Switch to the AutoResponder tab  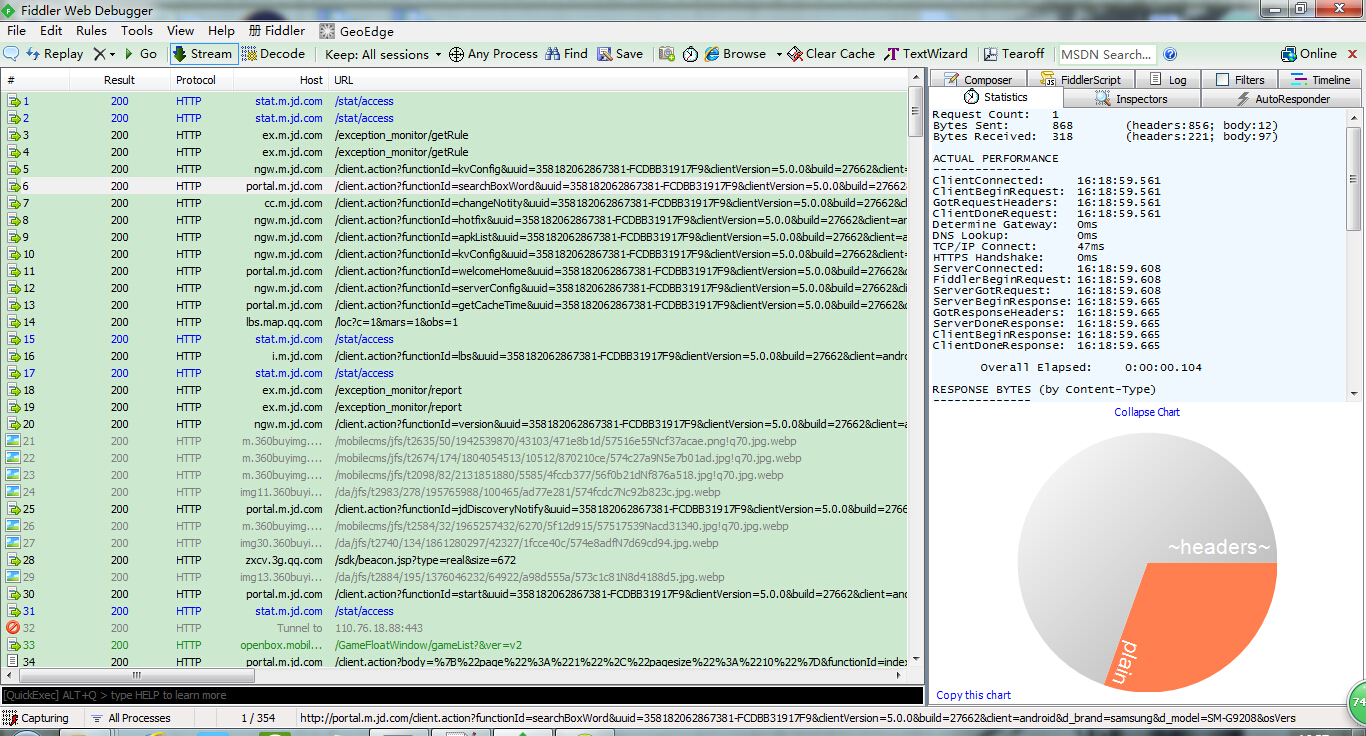tap(1282, 99)
